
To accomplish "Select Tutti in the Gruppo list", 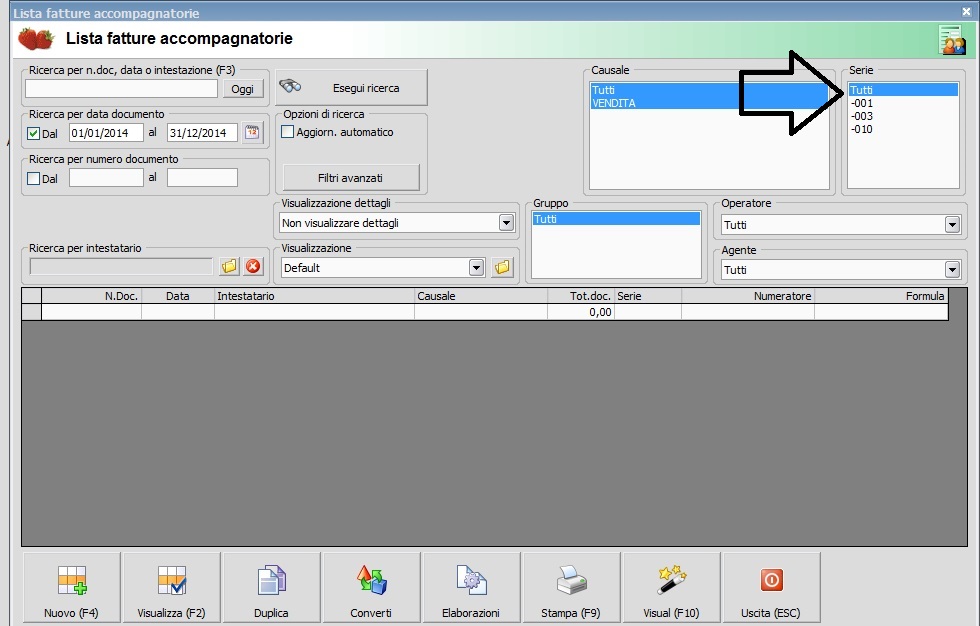I will (x=616, y=219).
